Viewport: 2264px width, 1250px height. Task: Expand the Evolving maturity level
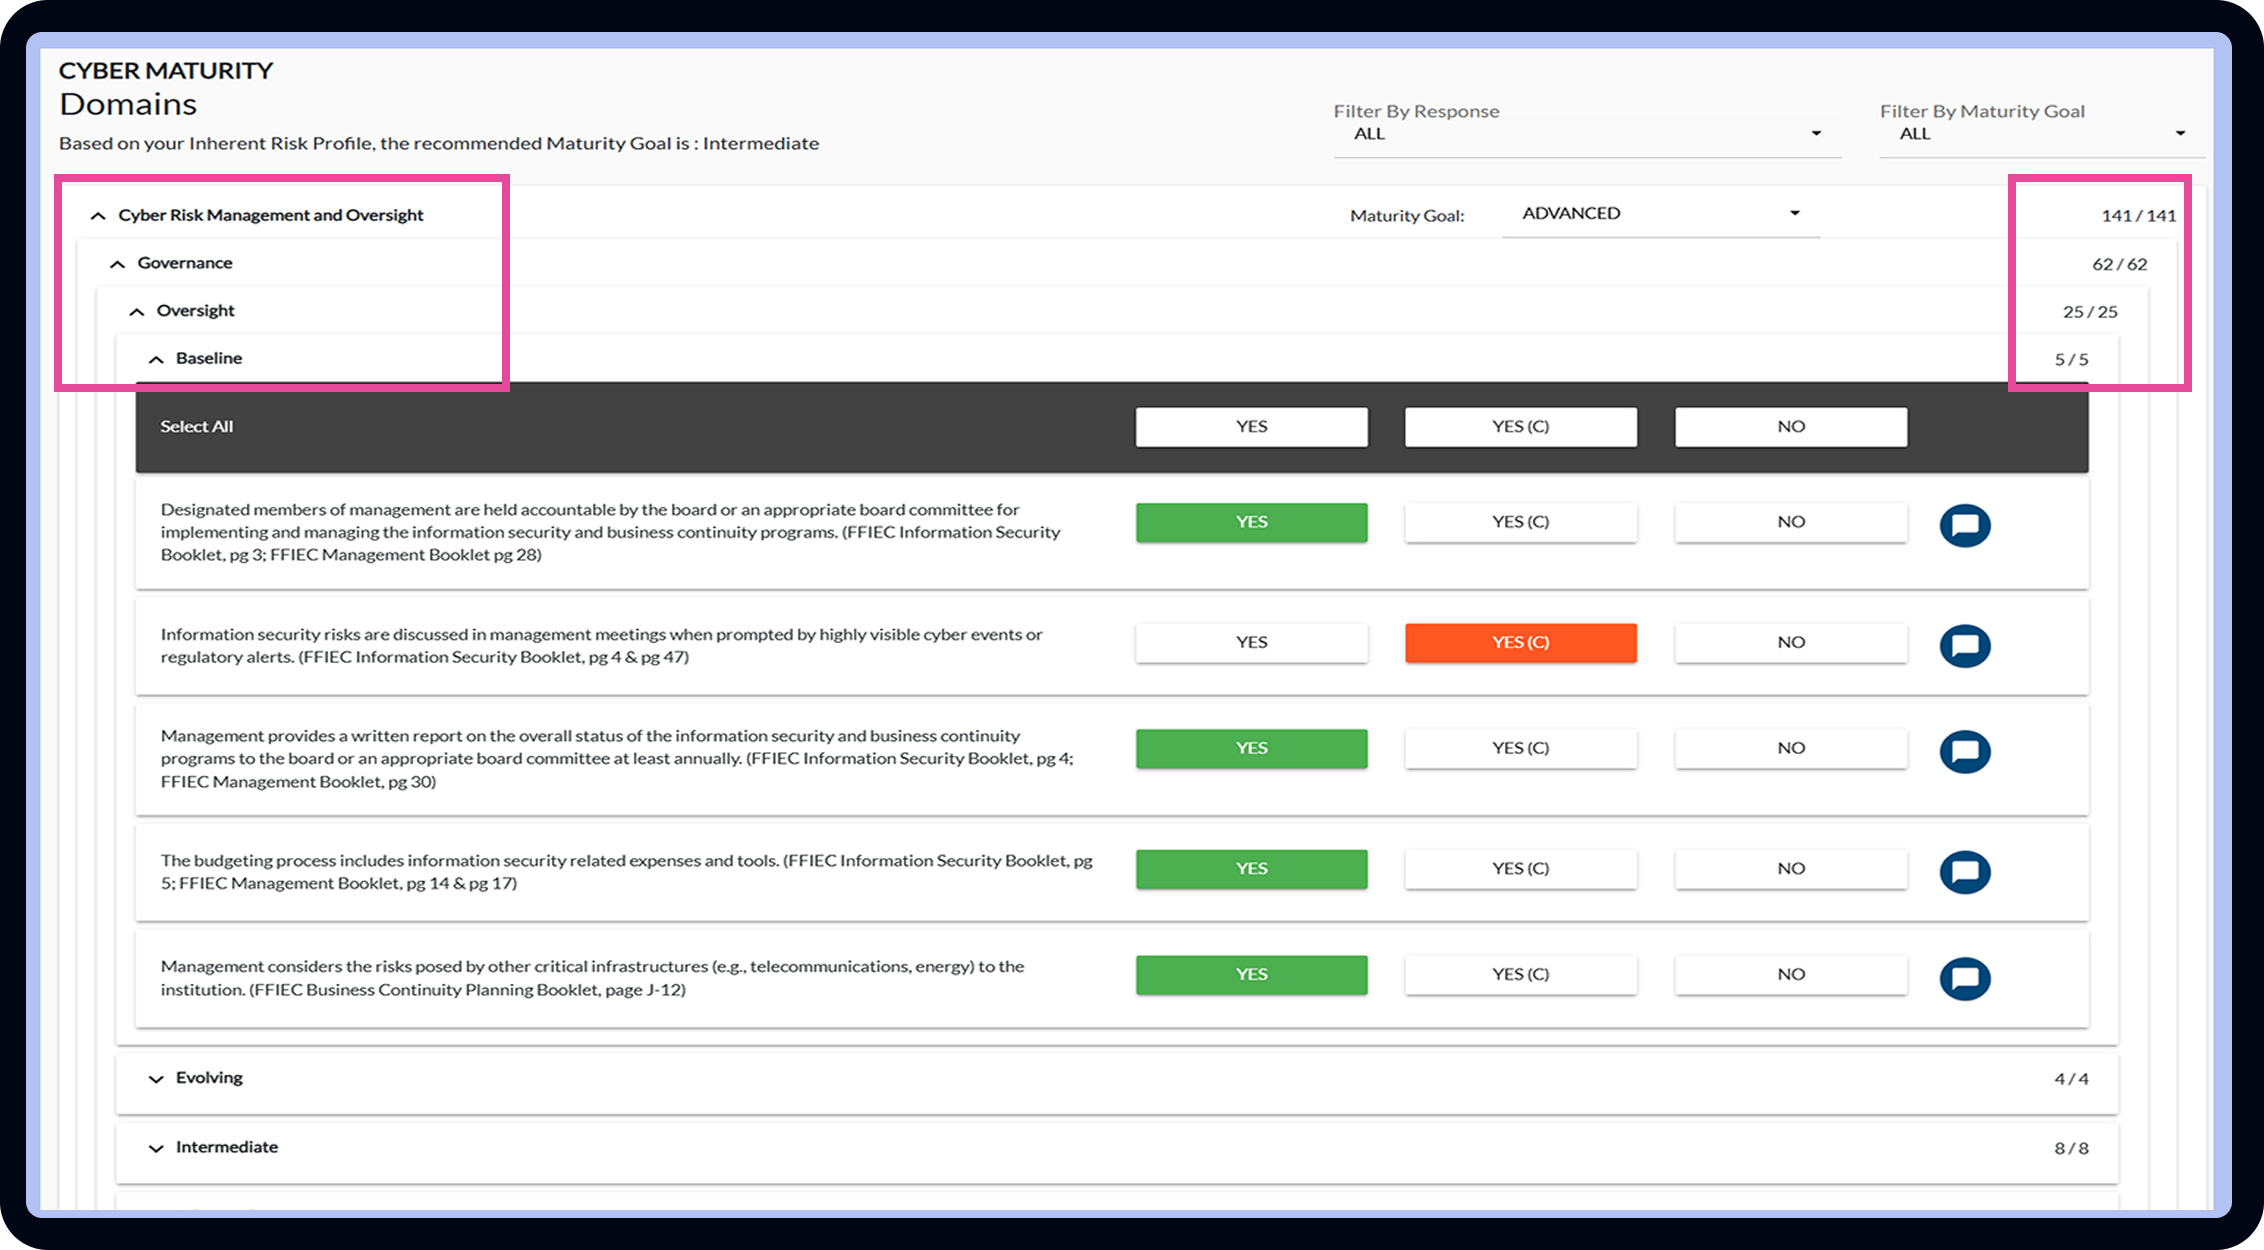coord(156,1079)
